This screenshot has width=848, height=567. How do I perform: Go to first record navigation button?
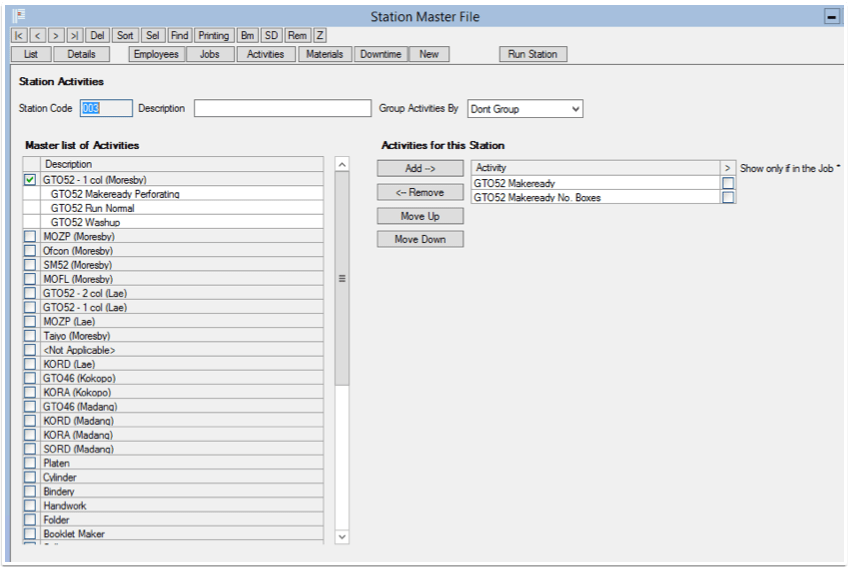click(x=19, y=36)
